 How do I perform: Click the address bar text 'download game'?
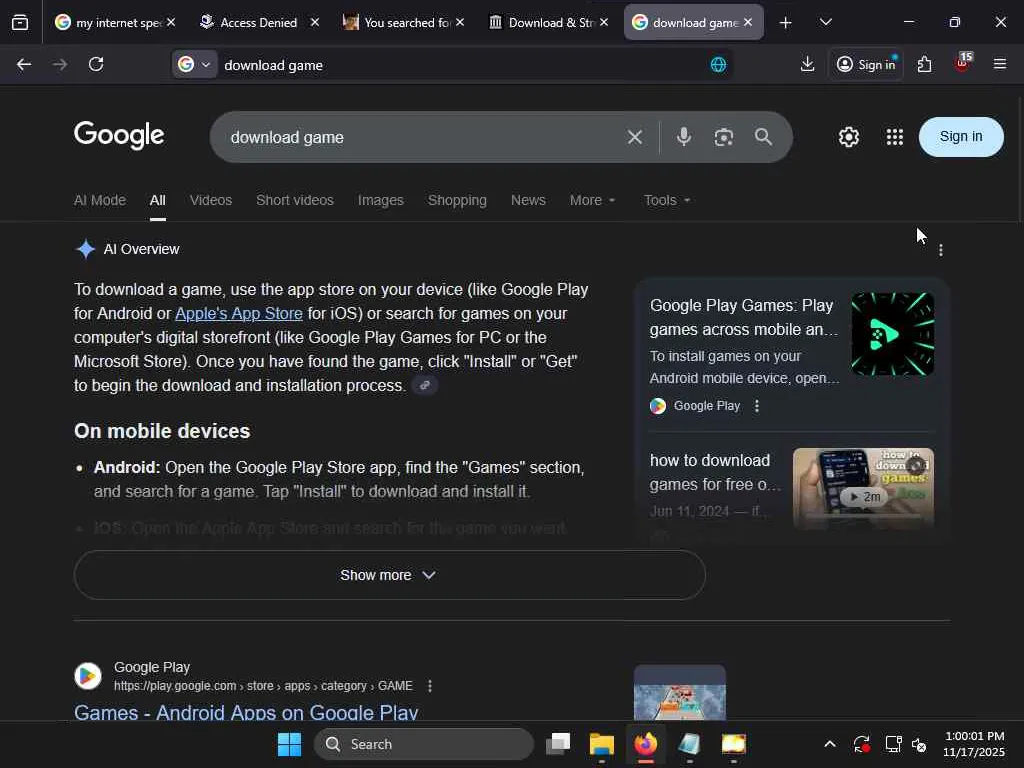[x=274, y=65]
